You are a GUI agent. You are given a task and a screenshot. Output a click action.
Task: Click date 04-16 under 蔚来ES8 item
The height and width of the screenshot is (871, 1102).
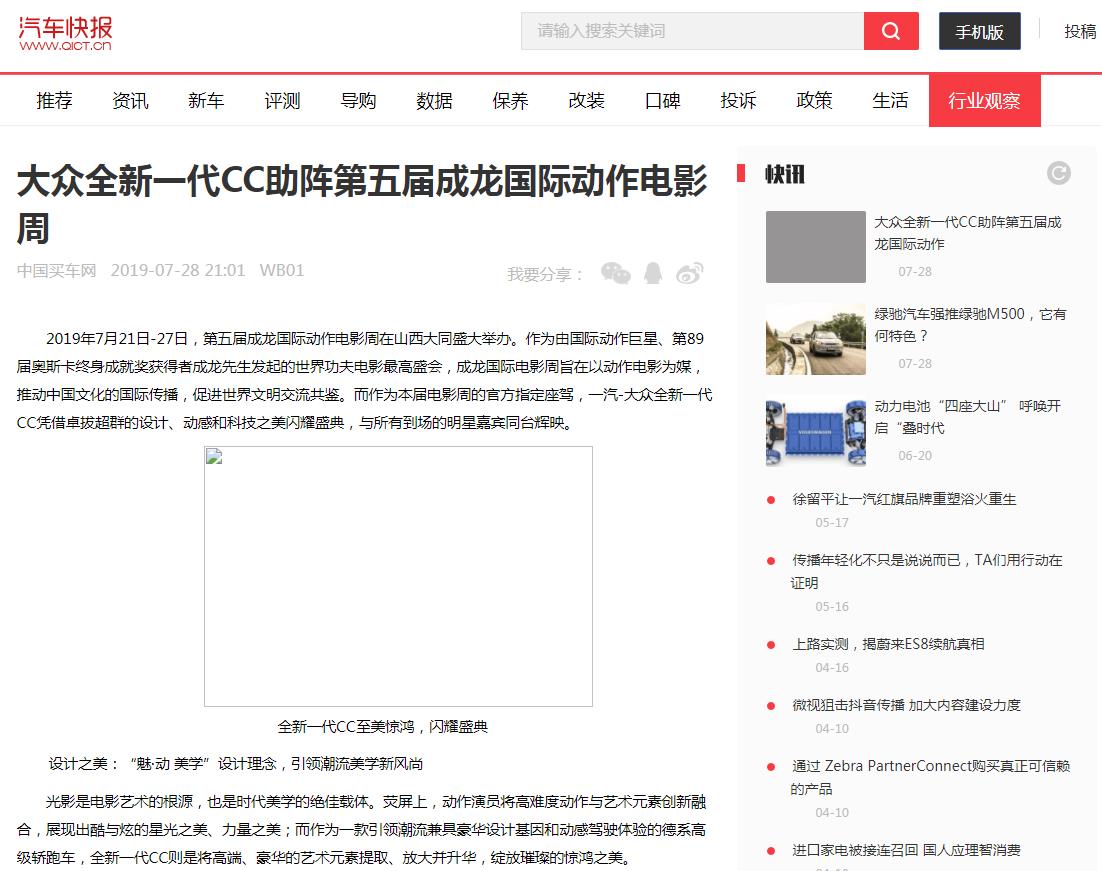[x=832, y=667]
